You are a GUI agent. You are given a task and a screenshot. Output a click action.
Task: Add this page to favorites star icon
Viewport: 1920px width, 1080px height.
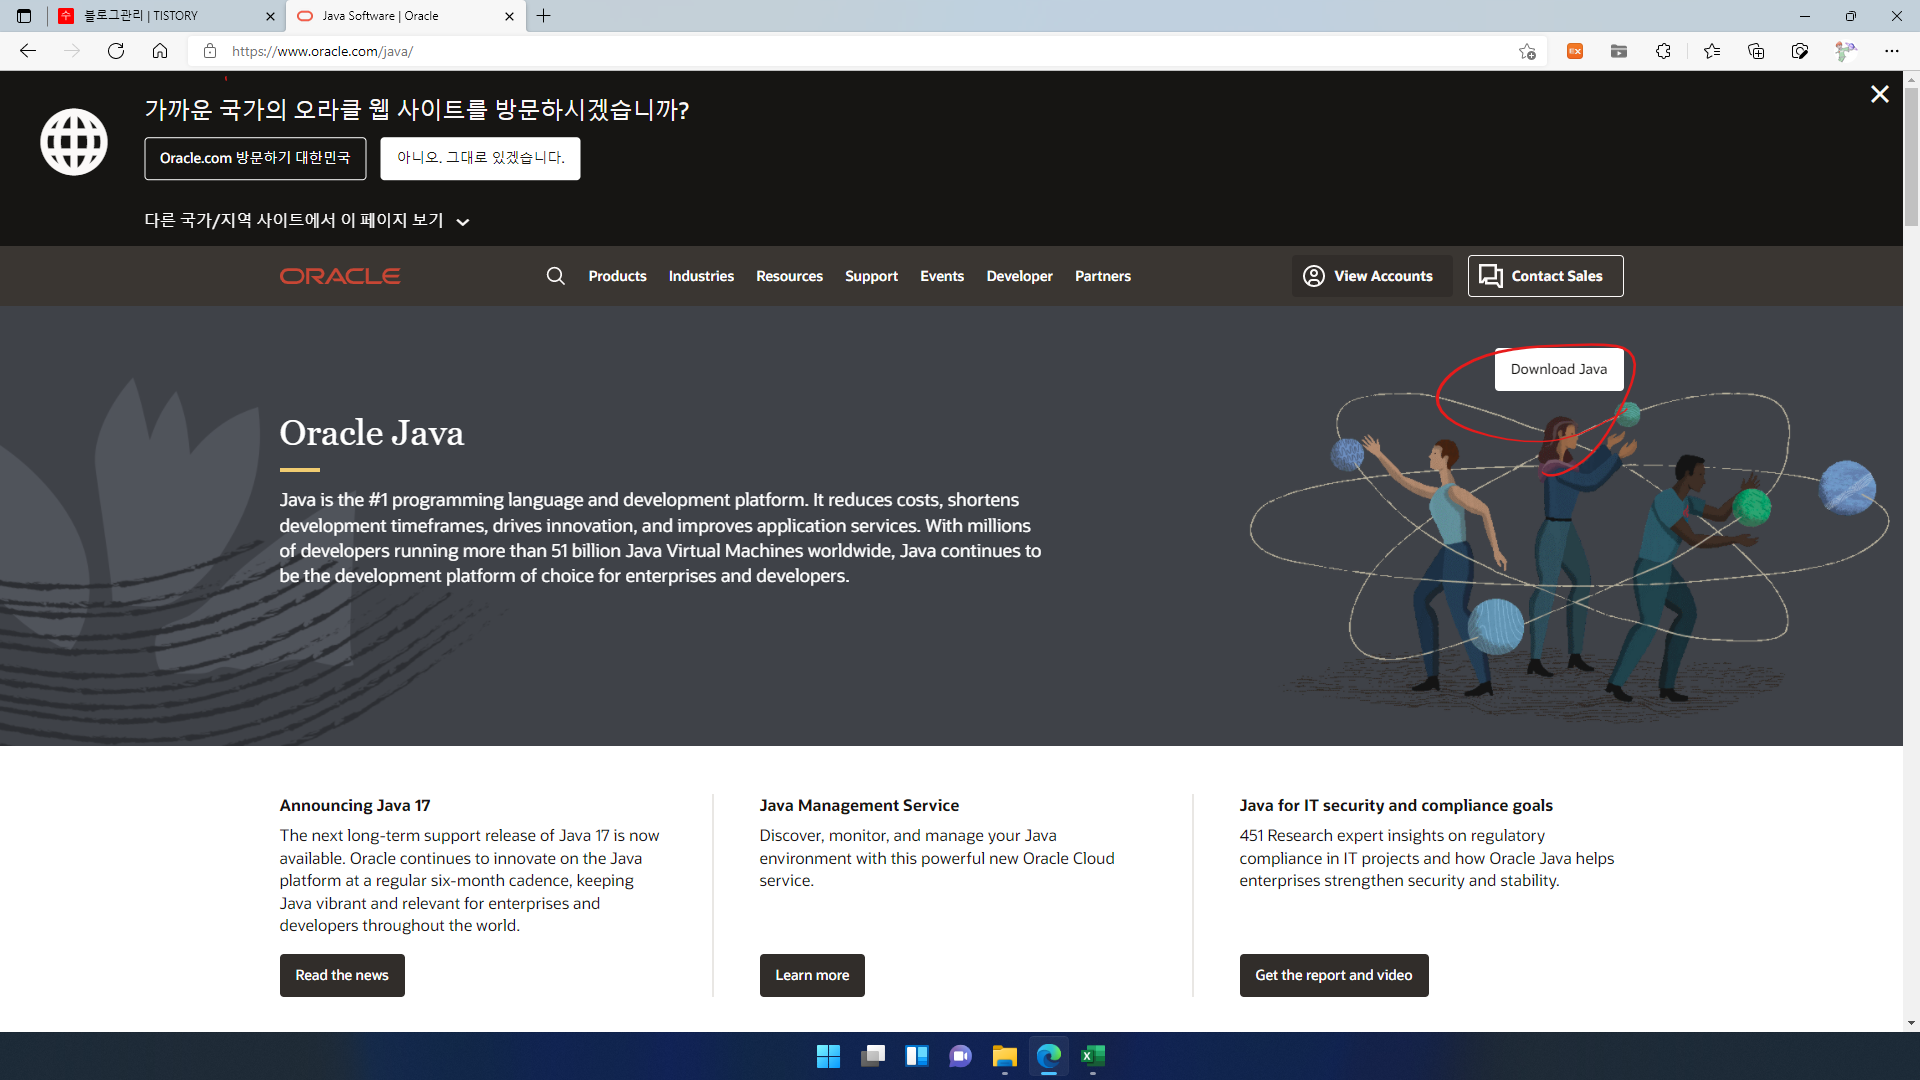[x=1527, y=51]
